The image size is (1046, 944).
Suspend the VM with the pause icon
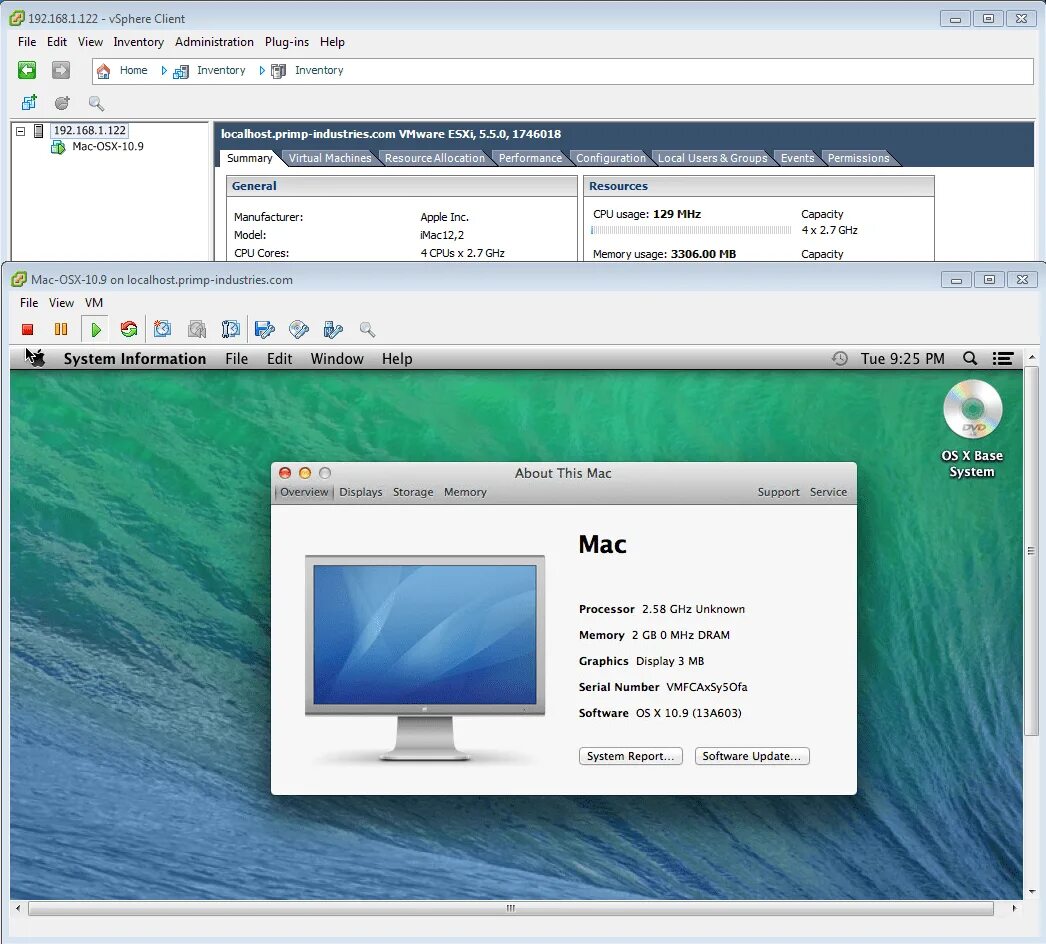pos(61,329)
